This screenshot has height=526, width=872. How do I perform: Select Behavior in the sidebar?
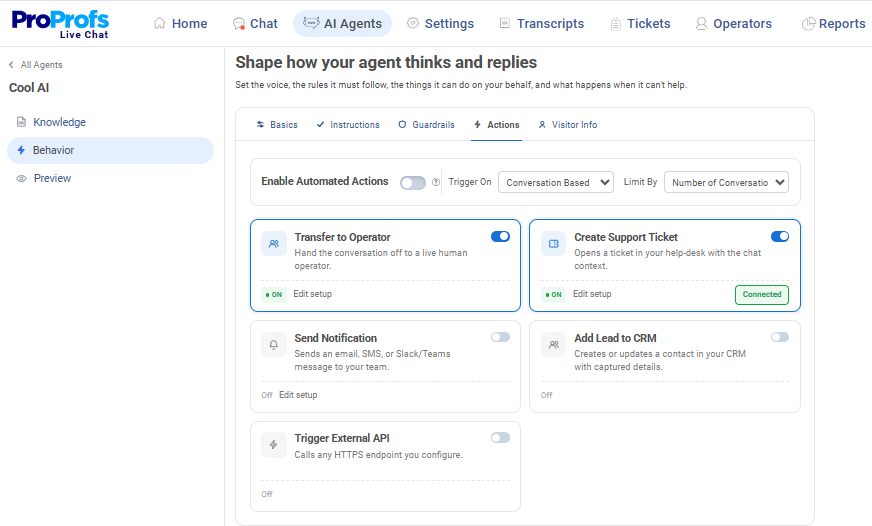(x=110, y=150)
